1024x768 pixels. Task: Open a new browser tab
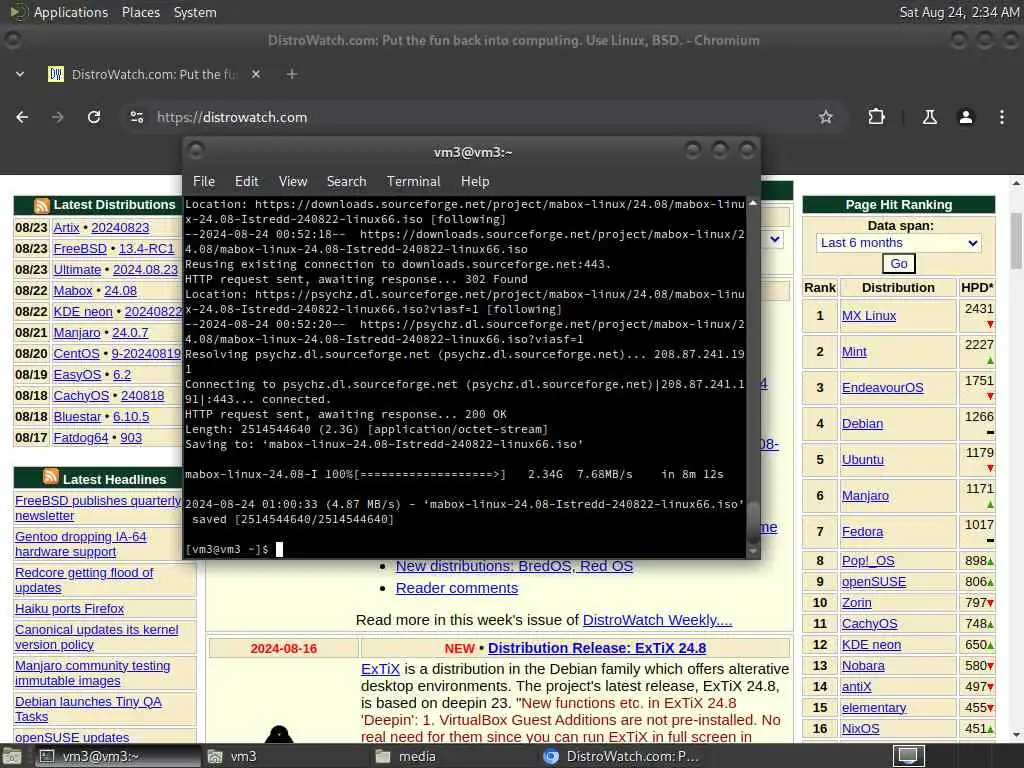click(x=292, y=74)
